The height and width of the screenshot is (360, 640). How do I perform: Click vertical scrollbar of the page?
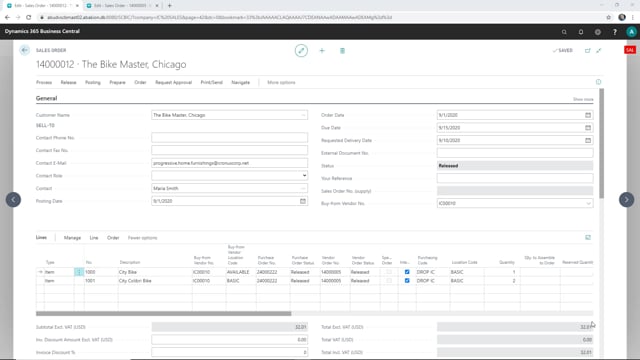601,143
